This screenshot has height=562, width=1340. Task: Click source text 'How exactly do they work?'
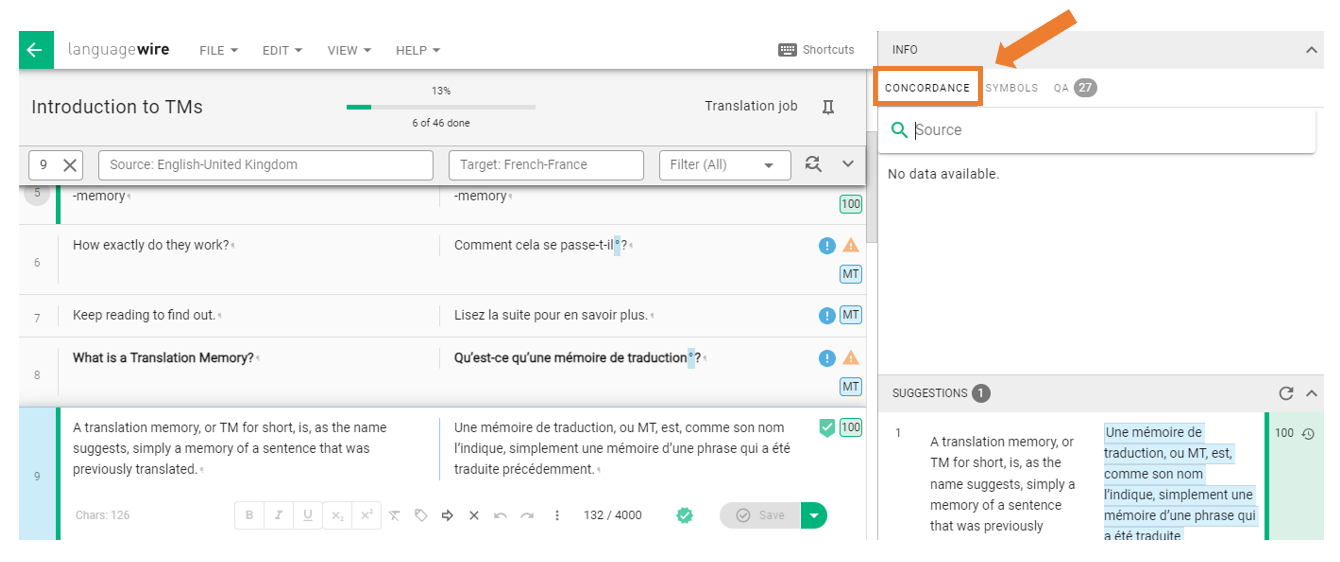[x=151, y=245]
